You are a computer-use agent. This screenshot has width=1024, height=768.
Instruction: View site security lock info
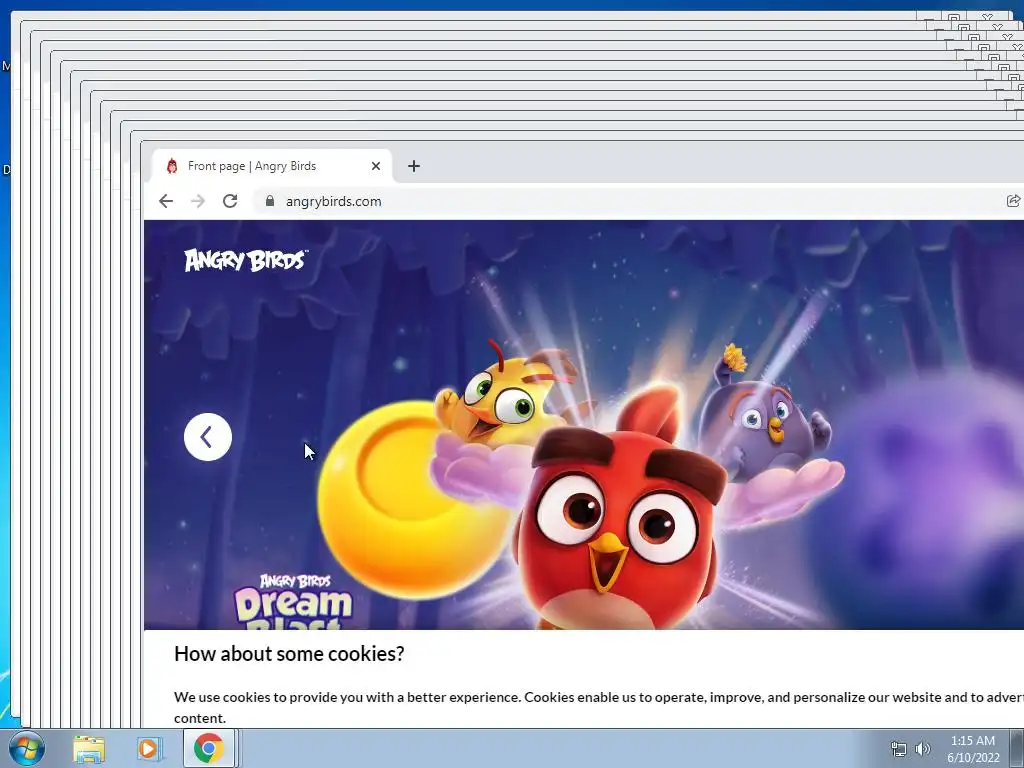click(270, 201)
